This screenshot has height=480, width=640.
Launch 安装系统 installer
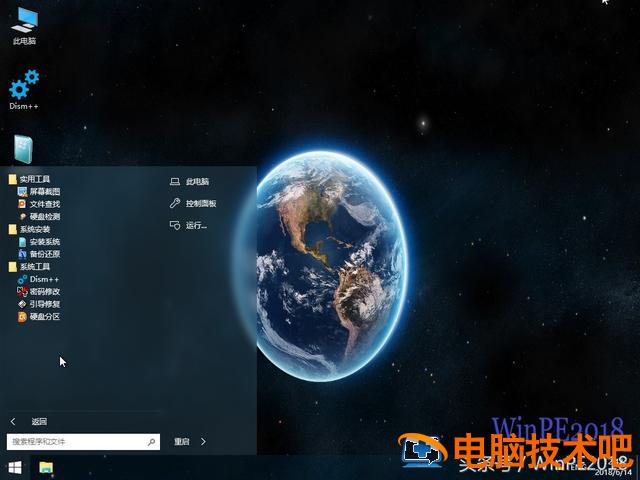39,242
